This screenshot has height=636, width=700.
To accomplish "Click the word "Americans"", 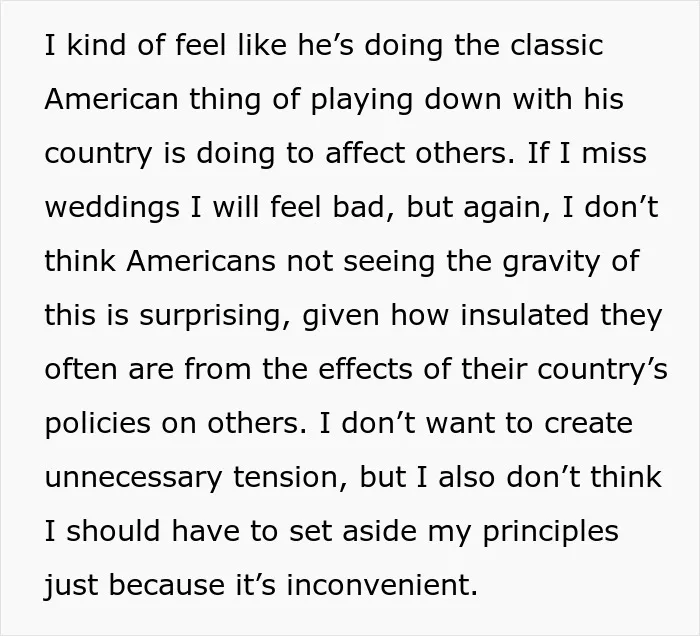I will pos(201,262).
